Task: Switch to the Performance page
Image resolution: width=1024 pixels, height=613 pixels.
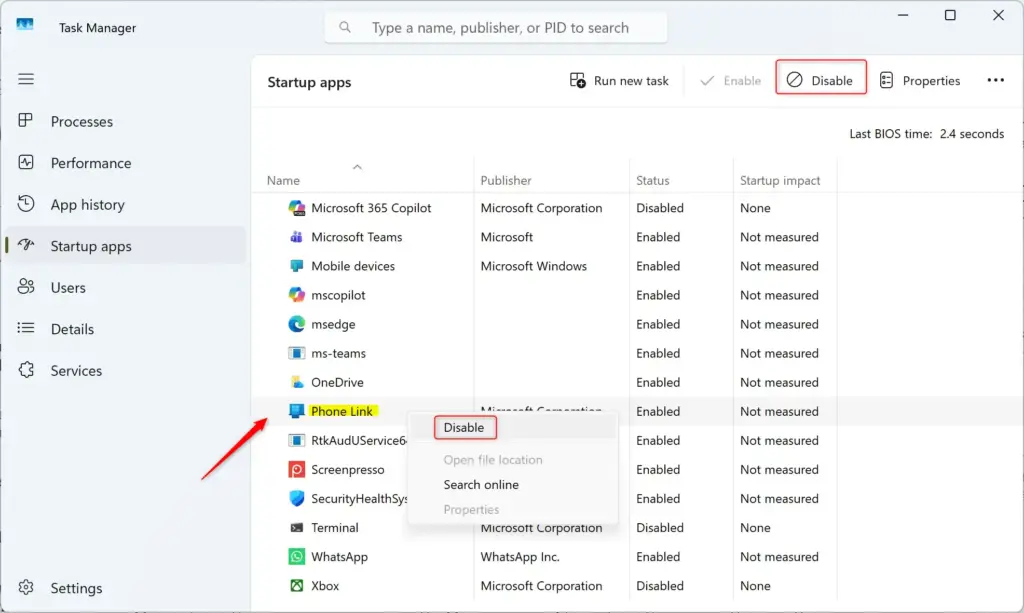Action: tap(125, 163)
